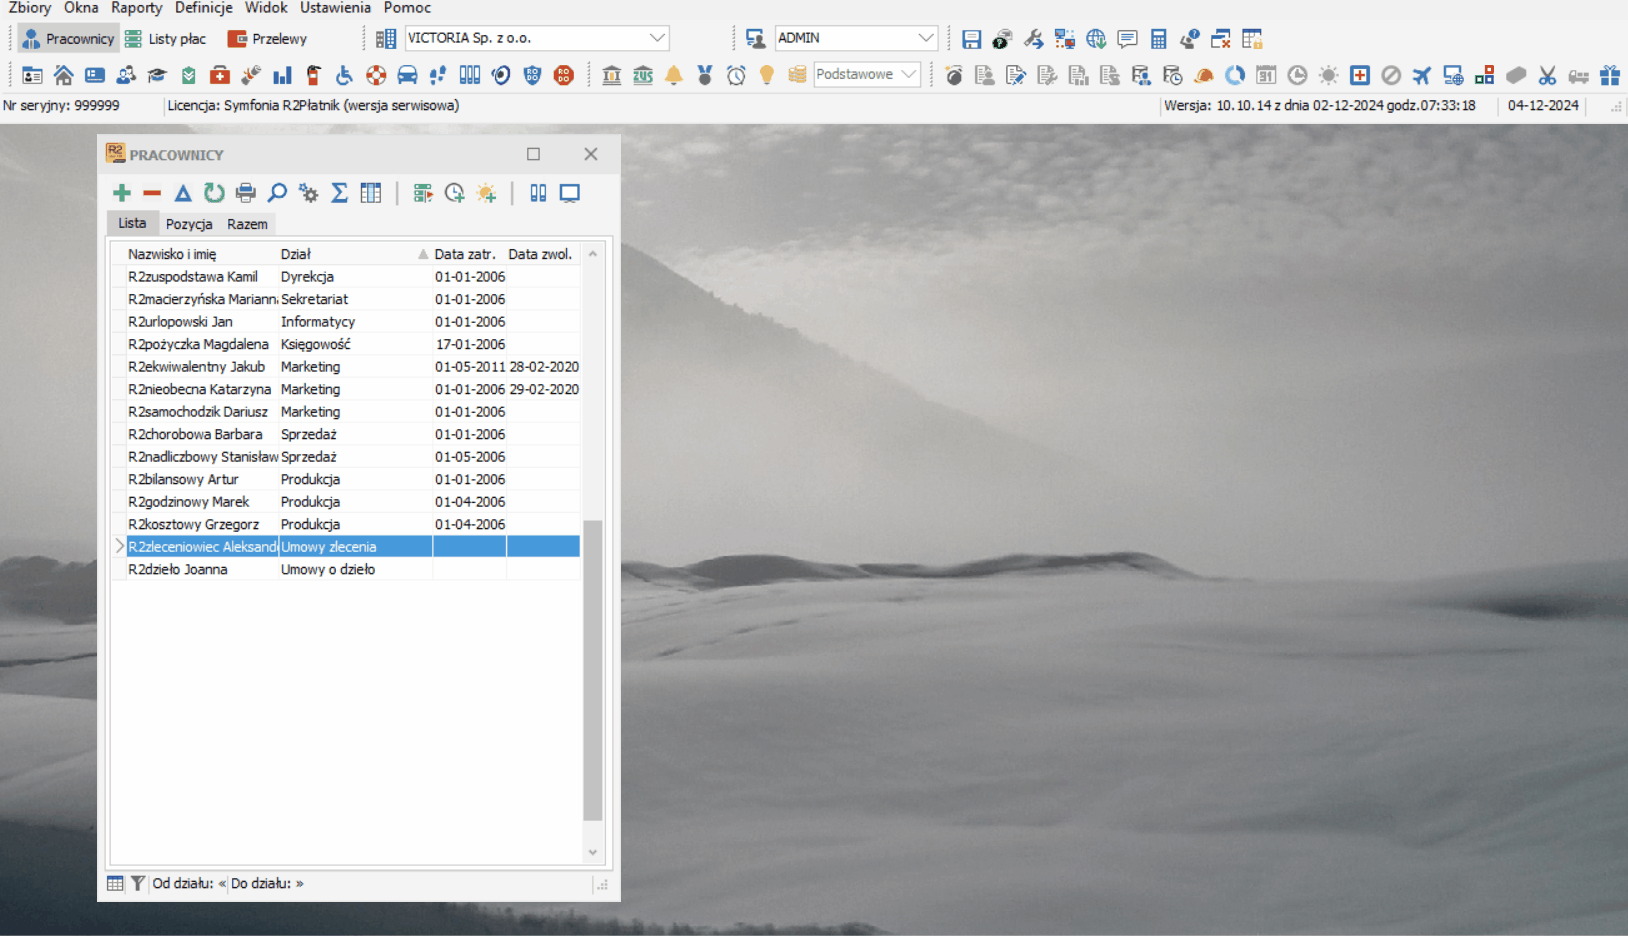Click the wheelchair disability icon
The width and height of the screenshot is (1628, 936).
tap(344, 75)
